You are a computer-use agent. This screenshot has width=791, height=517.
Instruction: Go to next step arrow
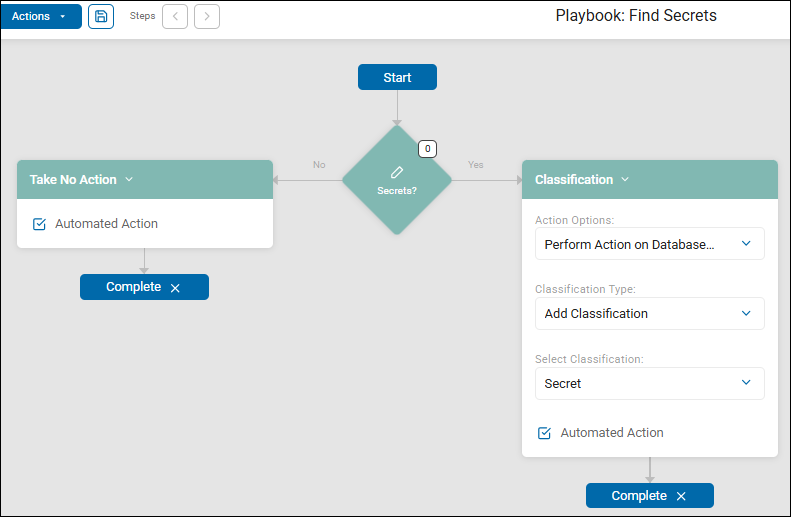207,16
